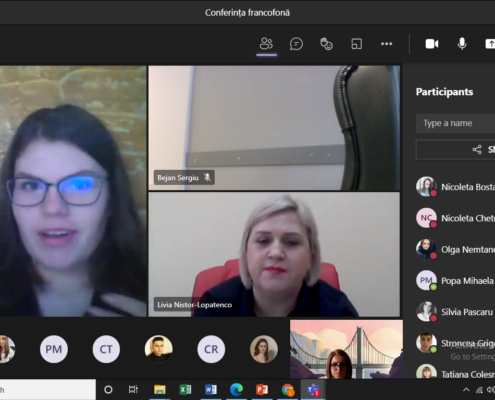The width and height of the screenshot is (495, 400).
Task: Click the Conferința francofonă window title
Action: [x=247, y=13]
